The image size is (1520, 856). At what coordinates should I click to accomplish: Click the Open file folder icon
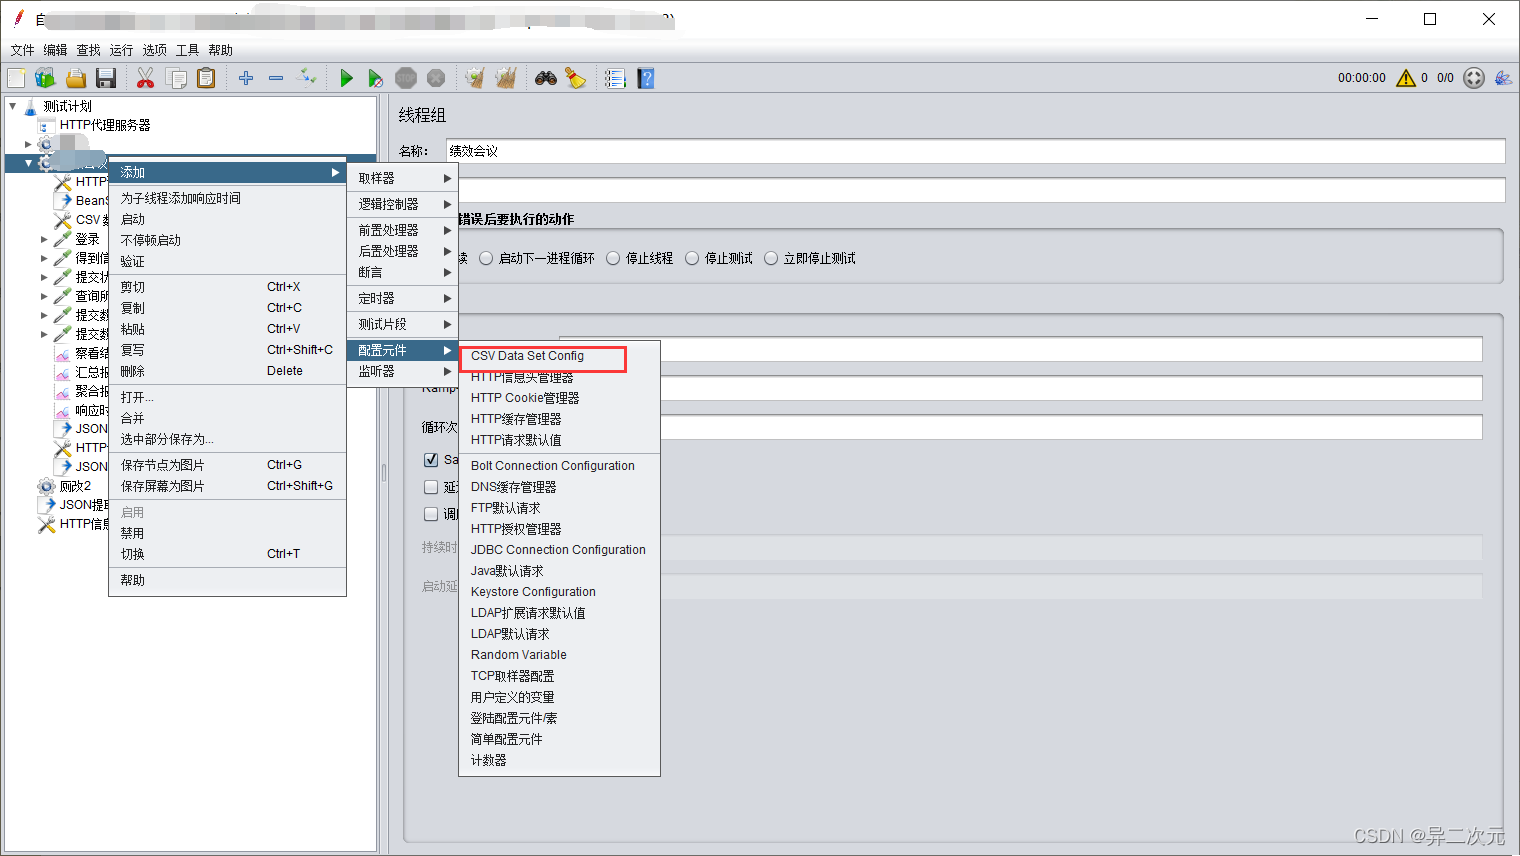pos(76,78)
